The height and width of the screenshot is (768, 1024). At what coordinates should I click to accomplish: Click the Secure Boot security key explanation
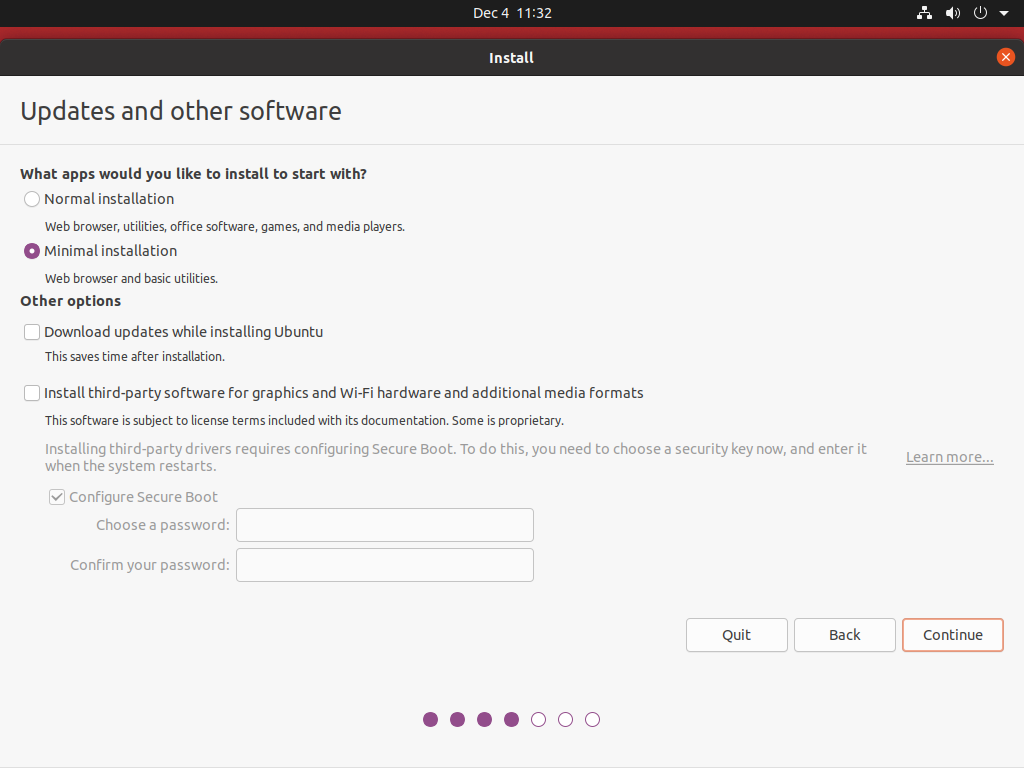pyautogui.click(x=456, y=457)
